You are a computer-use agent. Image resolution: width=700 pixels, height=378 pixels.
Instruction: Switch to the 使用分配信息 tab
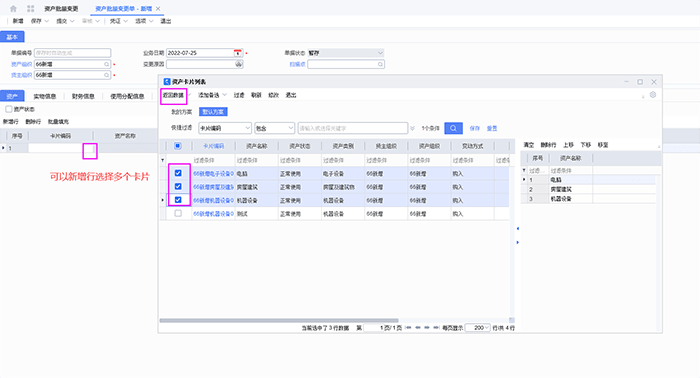point(127,96)
